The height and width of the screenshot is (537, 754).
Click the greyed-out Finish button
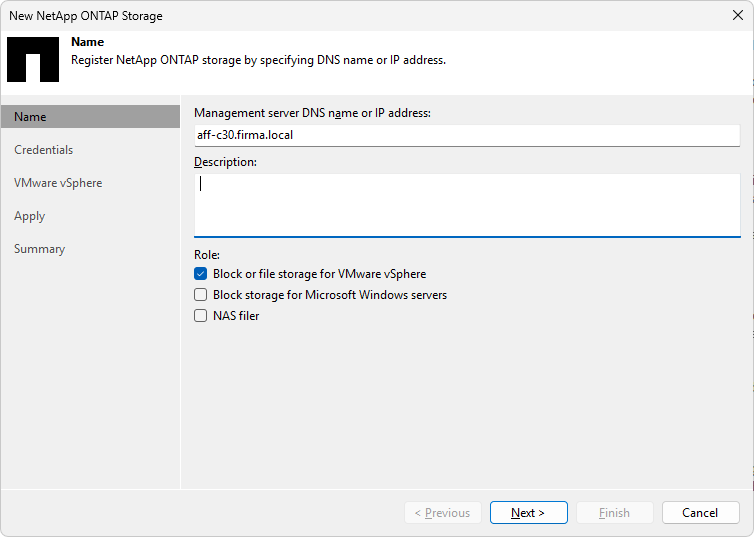pyautogui.click(x=615, y=513)
